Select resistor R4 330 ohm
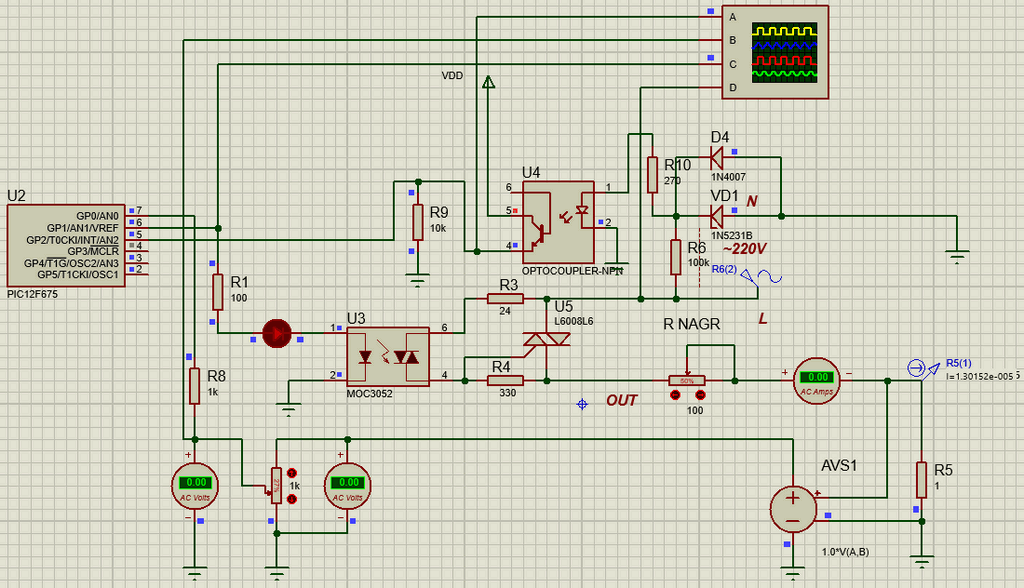Viewport: 1024px width, 588px height. point(505,380)
